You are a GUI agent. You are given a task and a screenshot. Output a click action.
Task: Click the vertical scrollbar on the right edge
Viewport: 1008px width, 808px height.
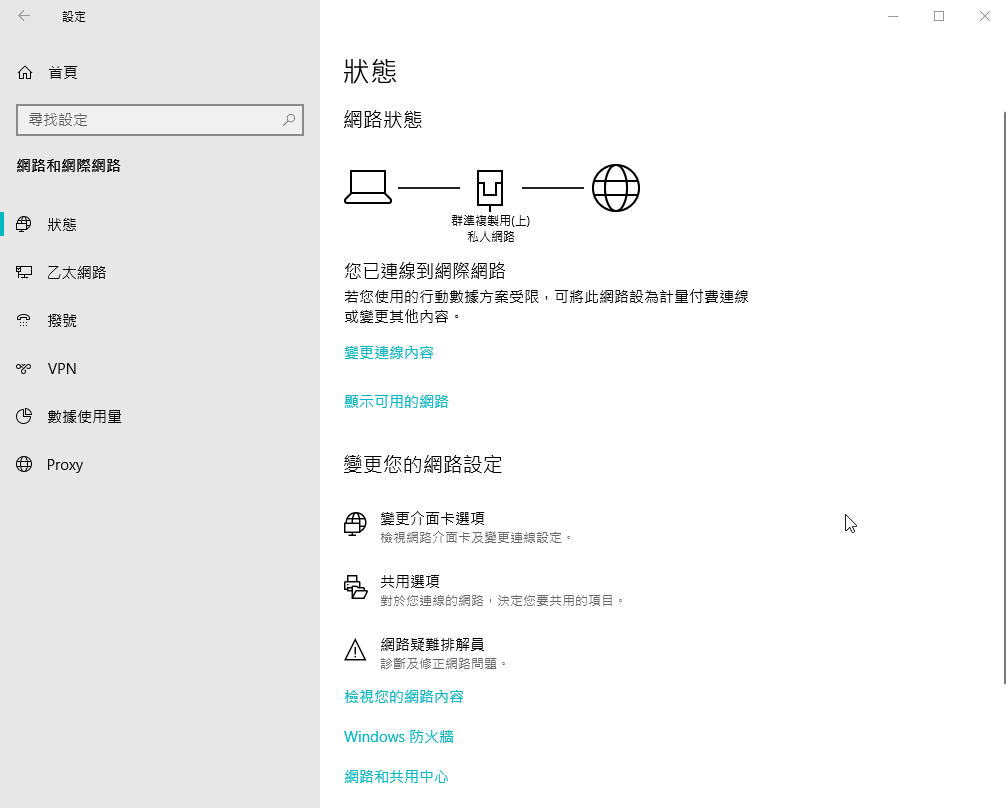coord(1004,397)
